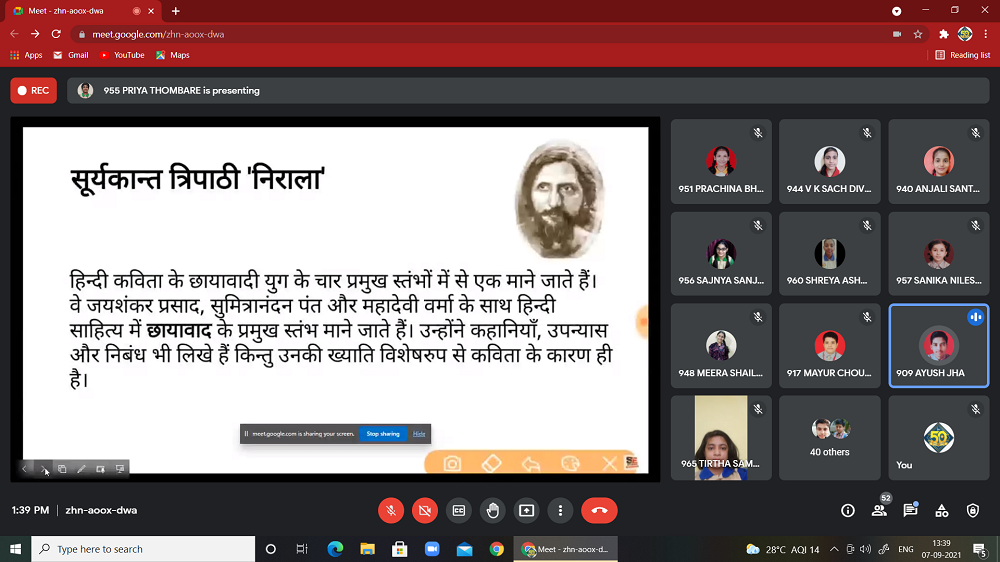Click the Stop sharing button

(x=382, y=434)
